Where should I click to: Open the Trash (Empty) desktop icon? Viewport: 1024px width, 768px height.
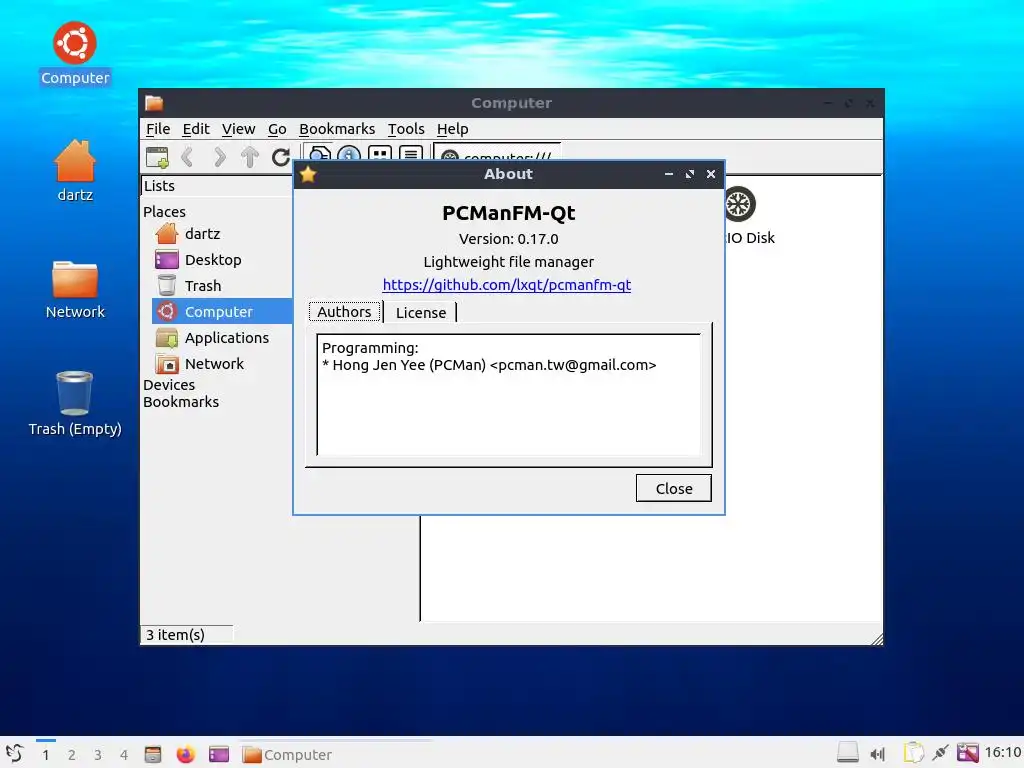pos(75,404)
